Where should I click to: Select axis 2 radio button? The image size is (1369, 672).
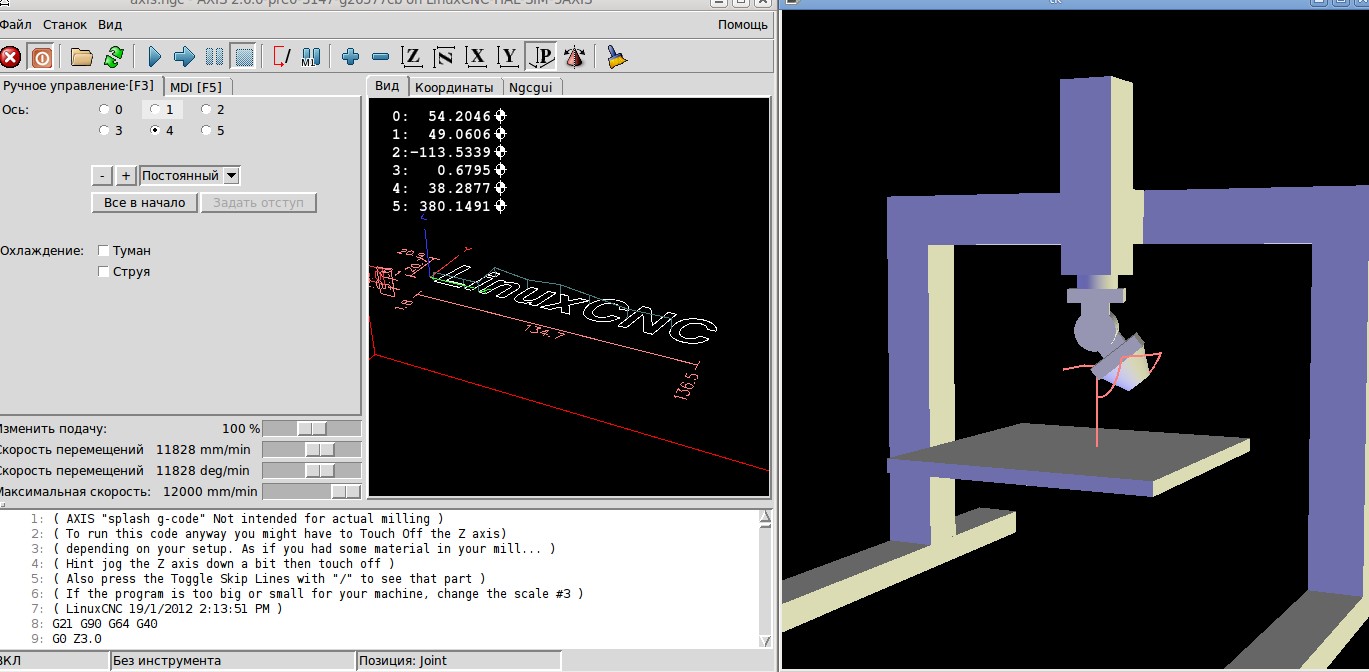pyautogui.click(x=206, y=109)
